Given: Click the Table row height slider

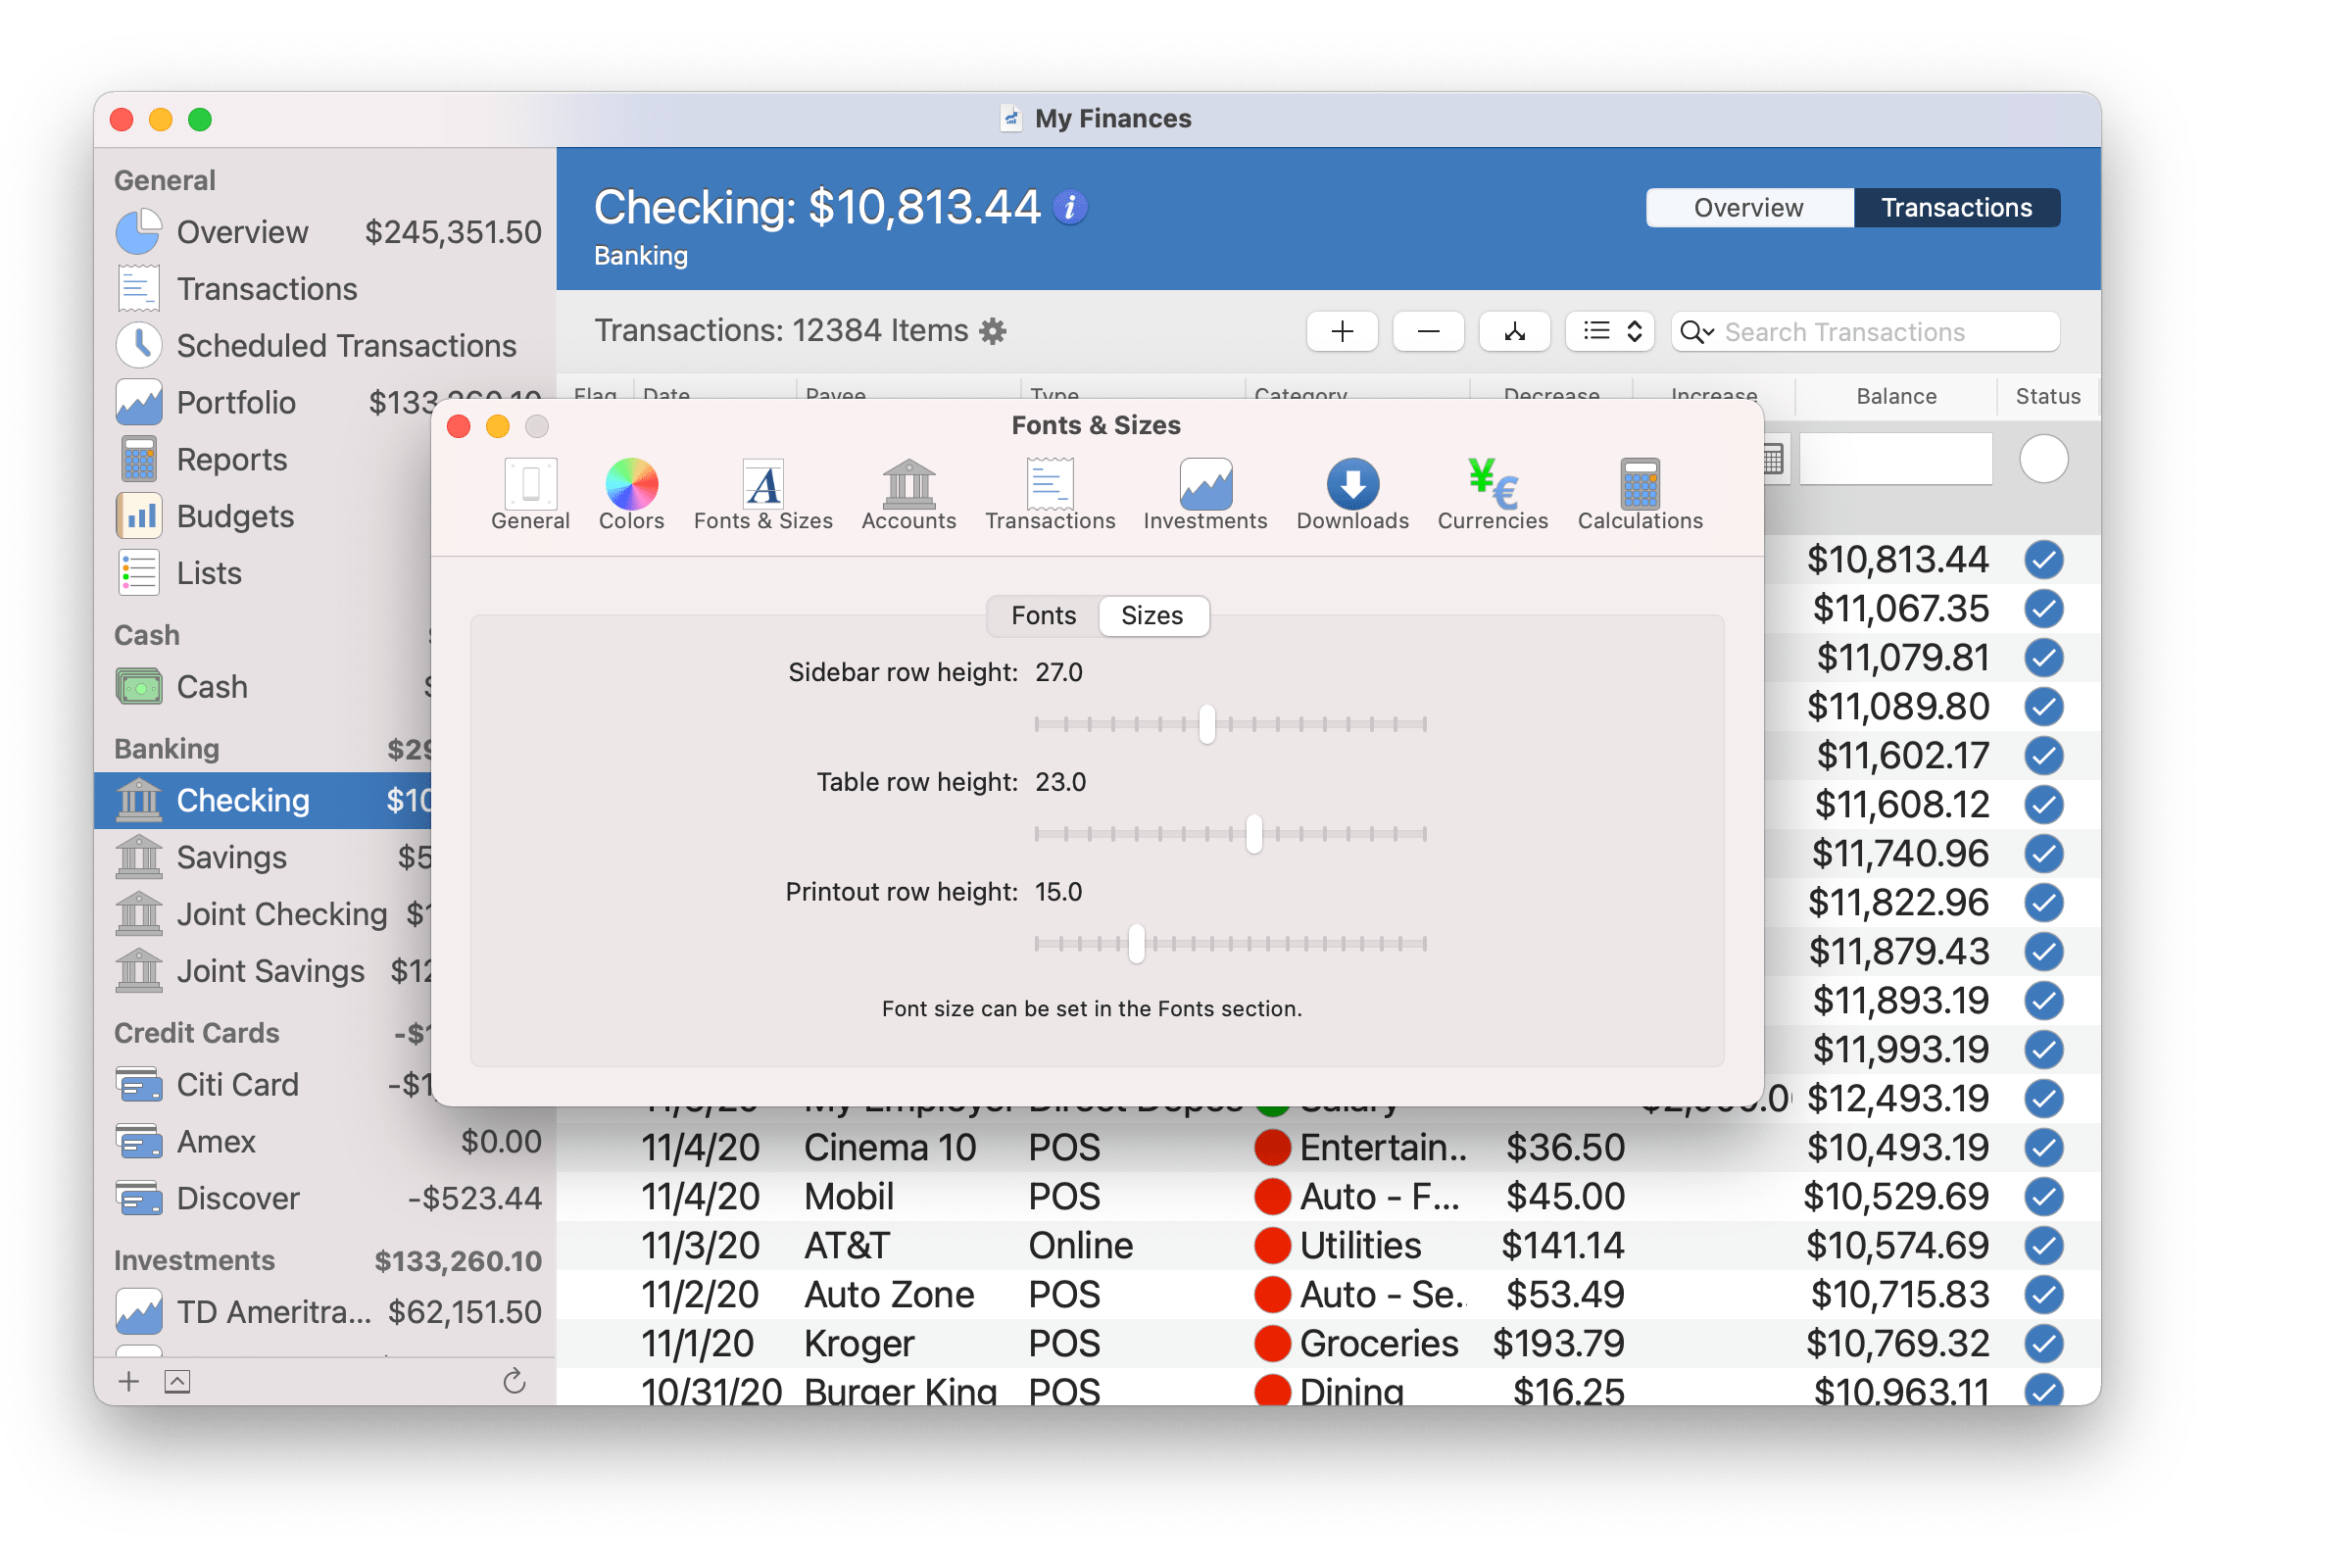Looking at the screenshot, I should (x=1253, y=833).
